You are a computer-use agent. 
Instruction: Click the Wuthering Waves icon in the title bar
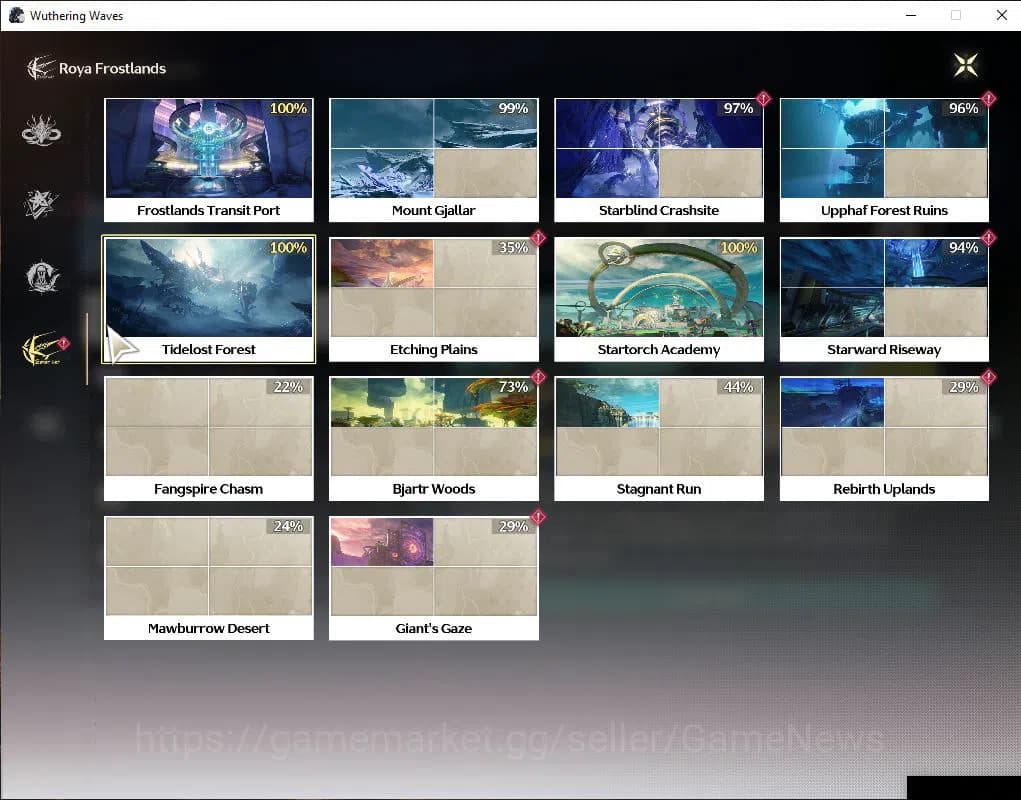tap(15, 15)
